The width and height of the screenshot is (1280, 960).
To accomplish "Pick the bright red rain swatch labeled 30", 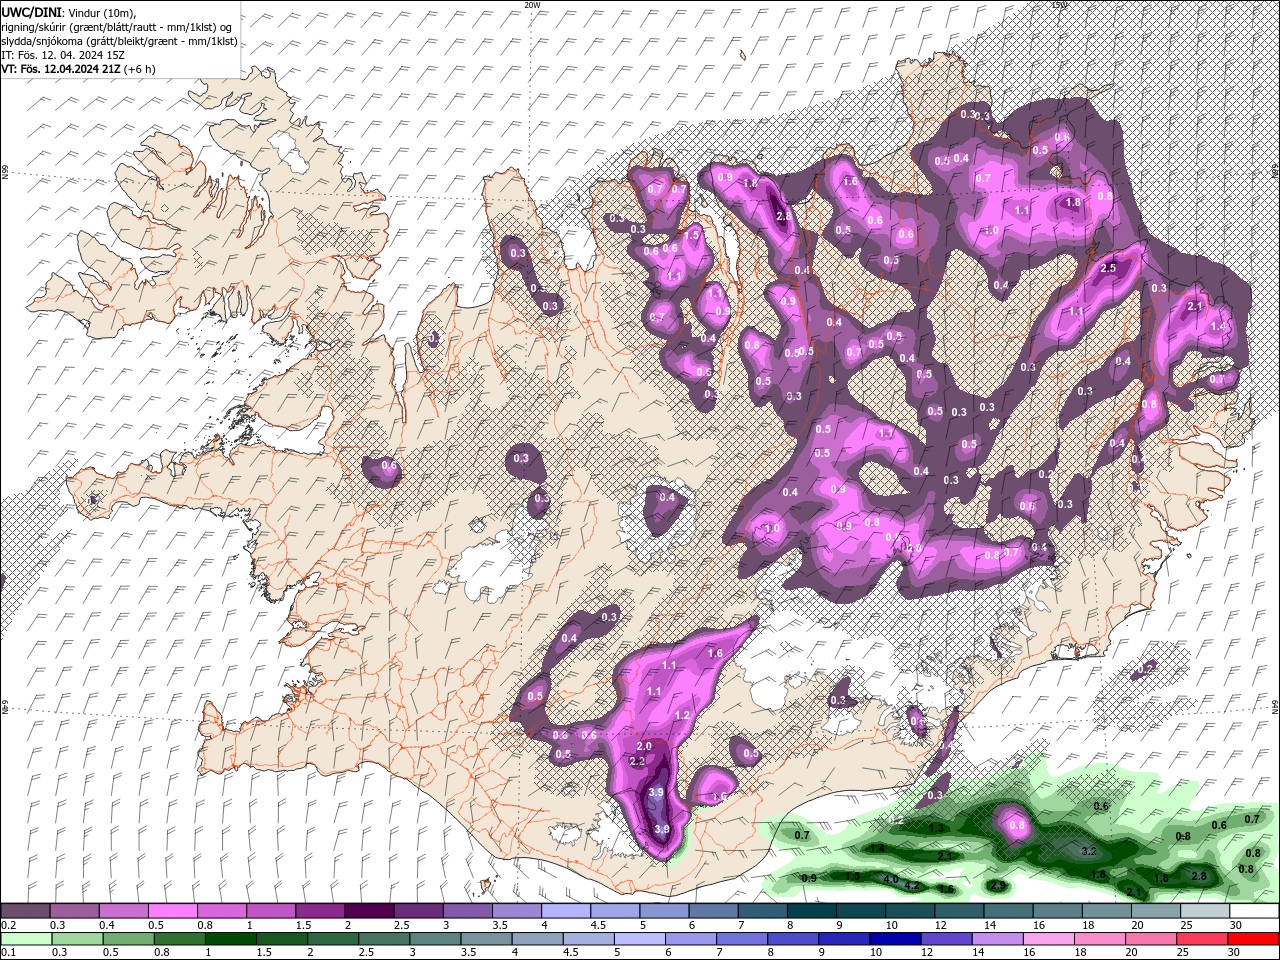I will pyautogui.click(x=1253, y=939).
